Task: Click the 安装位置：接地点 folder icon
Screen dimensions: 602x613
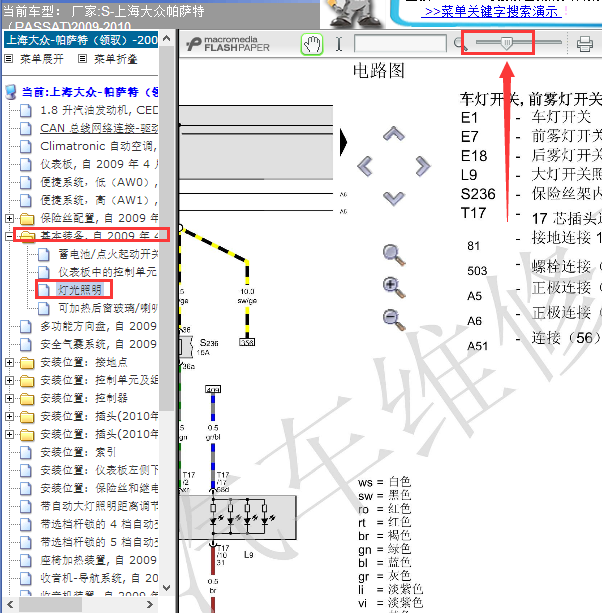Action: [x=27, y=363]
